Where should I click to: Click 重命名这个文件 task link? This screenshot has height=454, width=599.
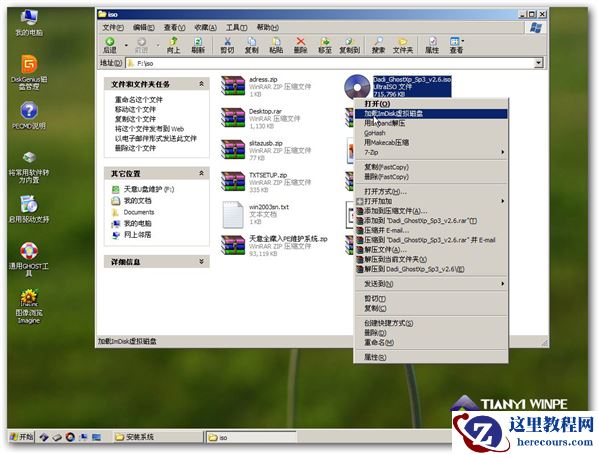click(139, 100)
